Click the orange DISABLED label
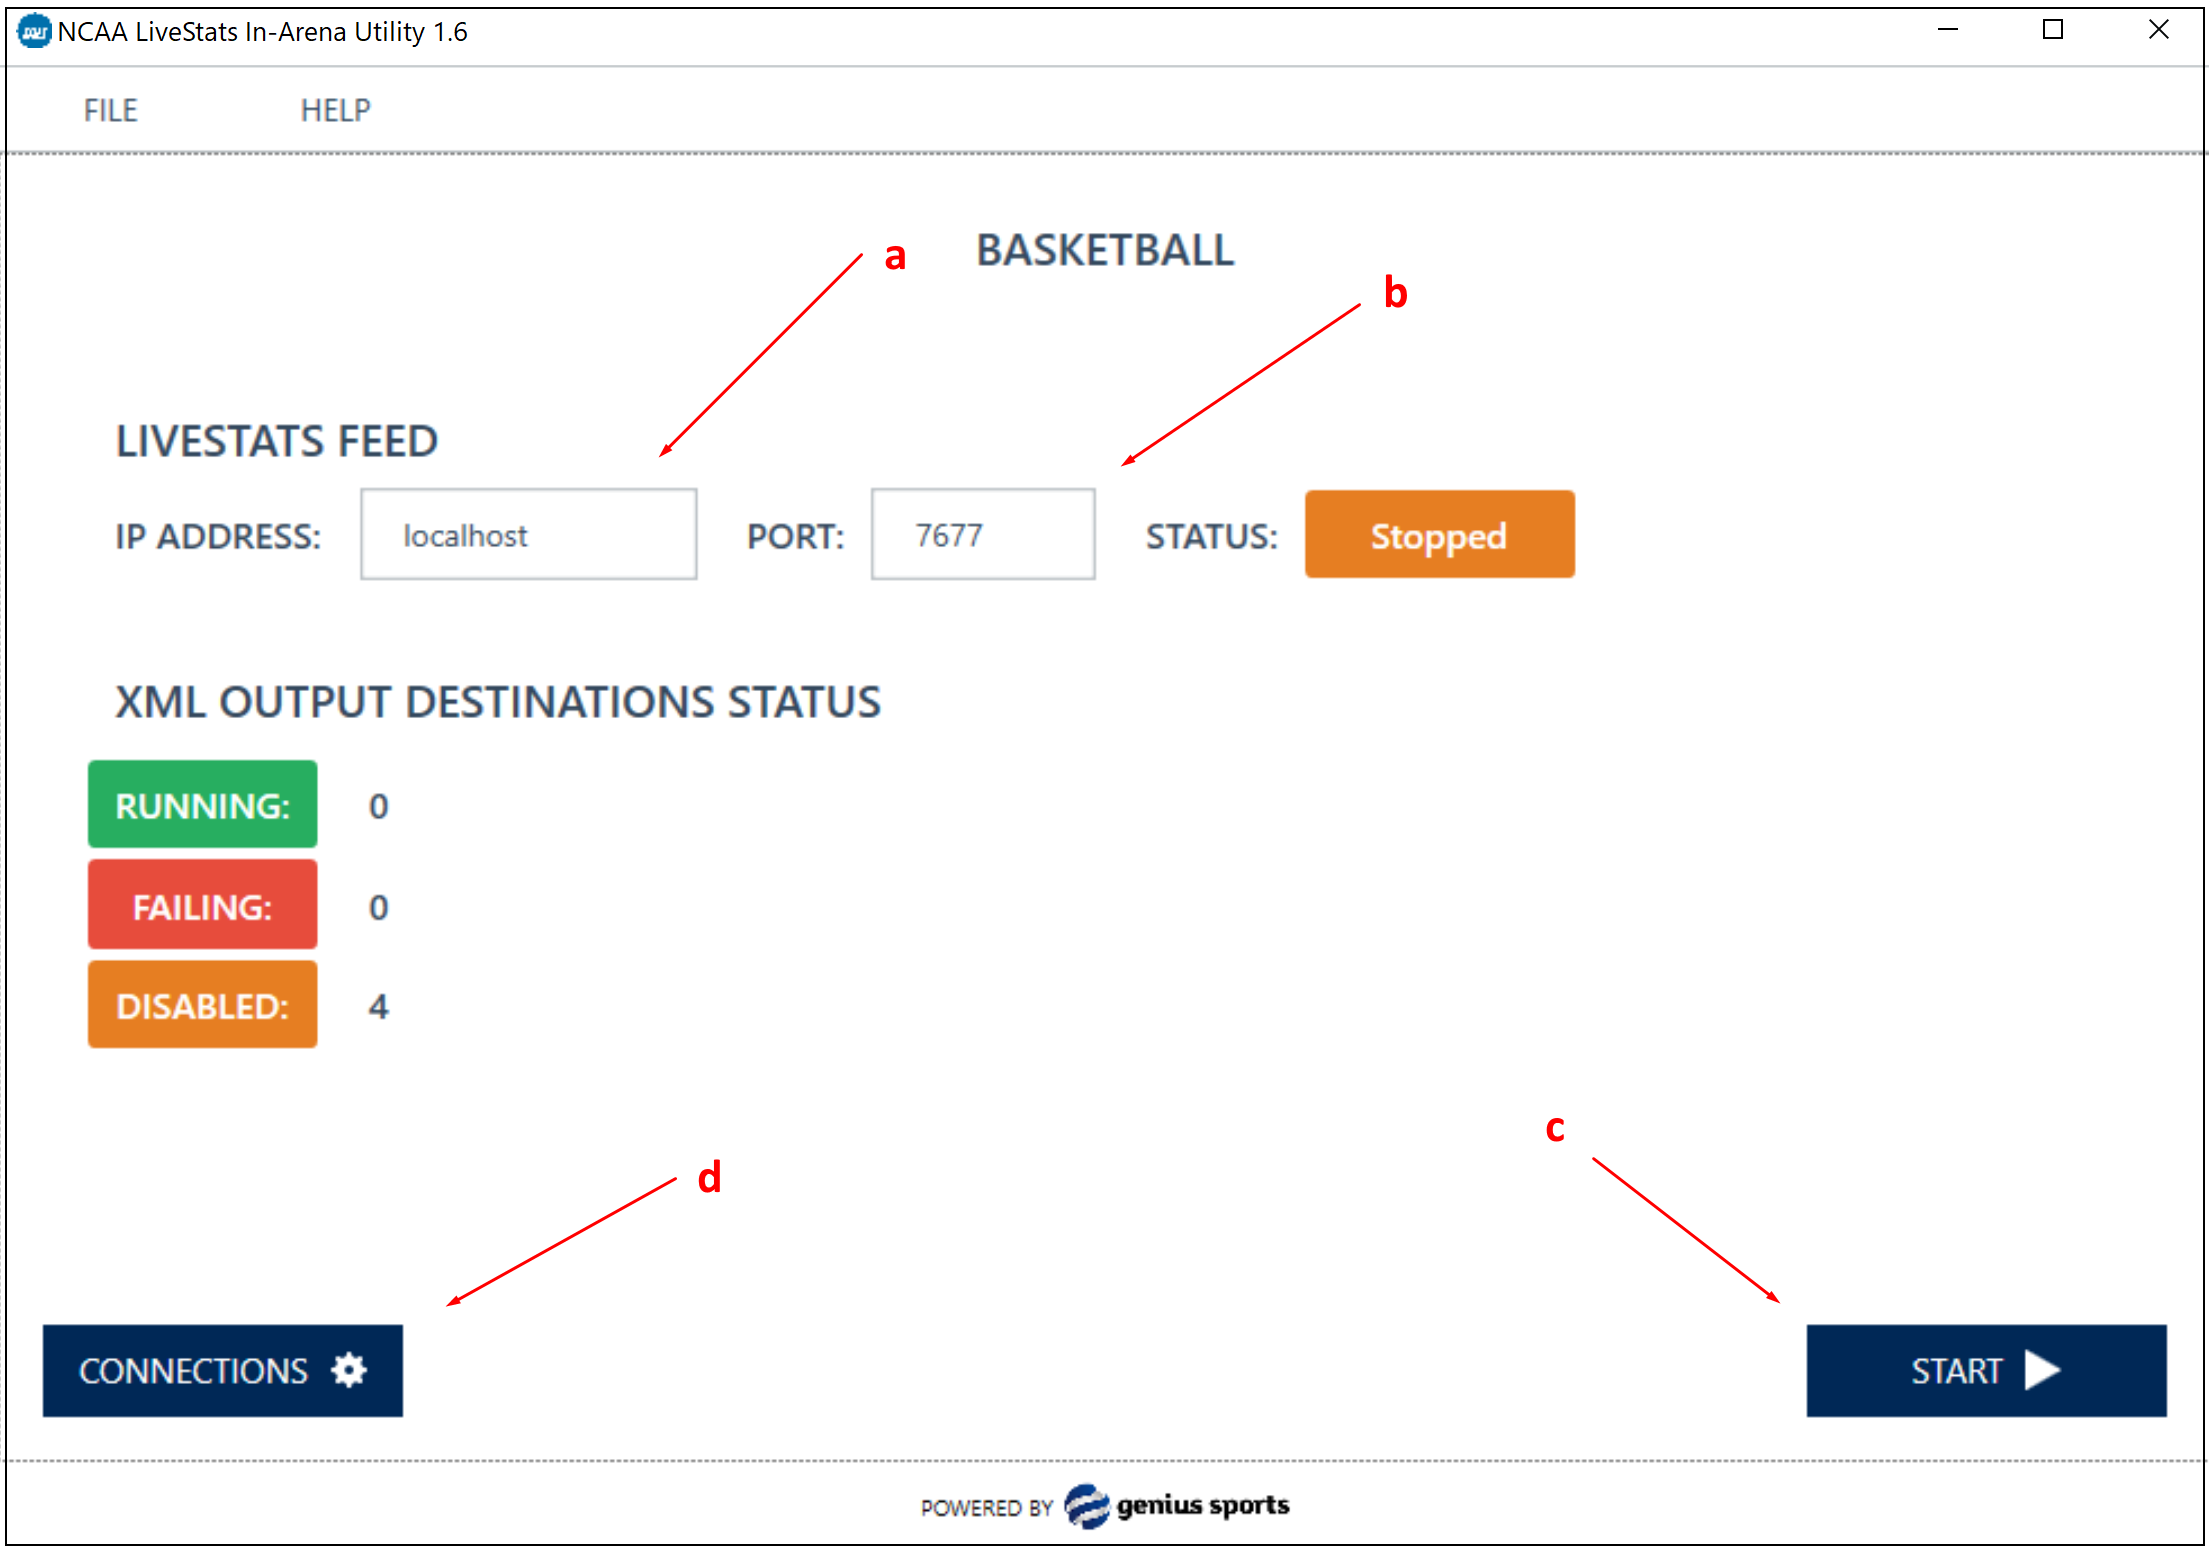Image resolution: width=2209 pixels, height=1549 pixels. [202, 1005]
